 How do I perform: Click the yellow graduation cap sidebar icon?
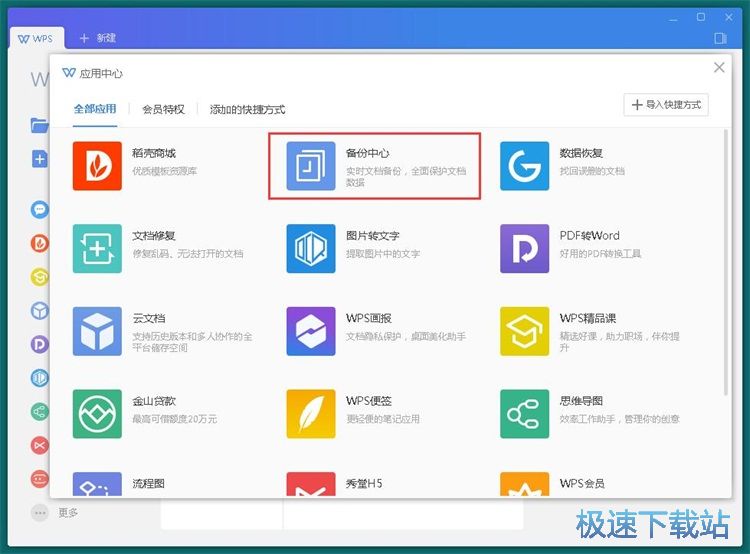pos(40,277)
